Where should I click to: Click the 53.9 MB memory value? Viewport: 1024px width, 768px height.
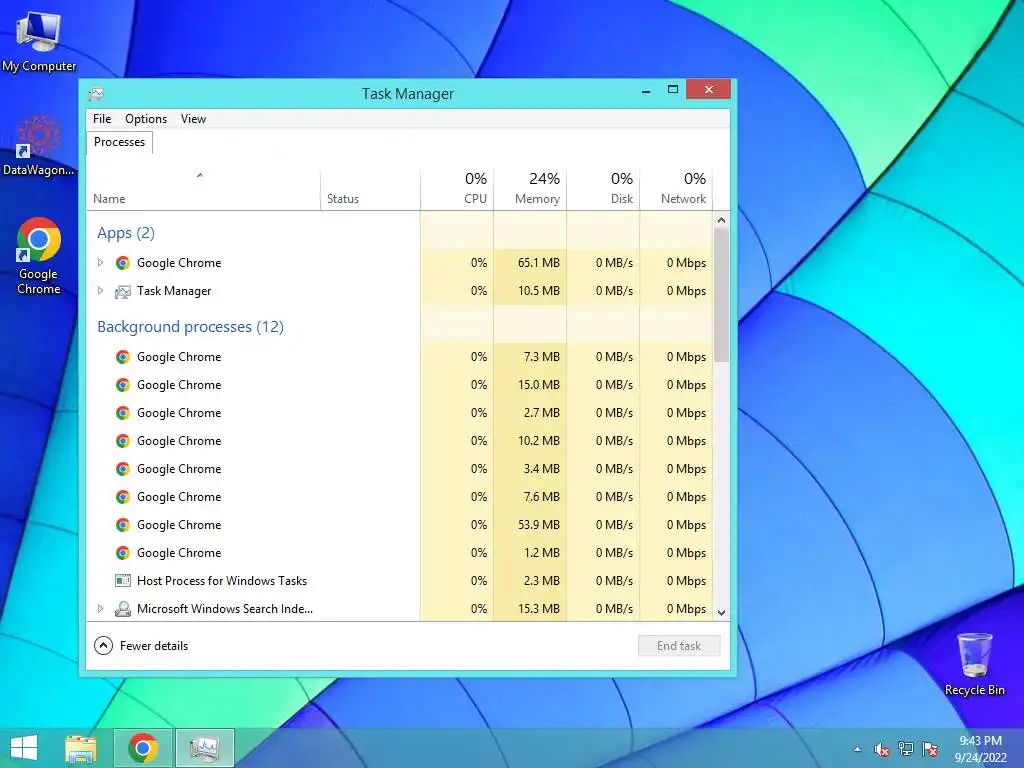[539, 525]
